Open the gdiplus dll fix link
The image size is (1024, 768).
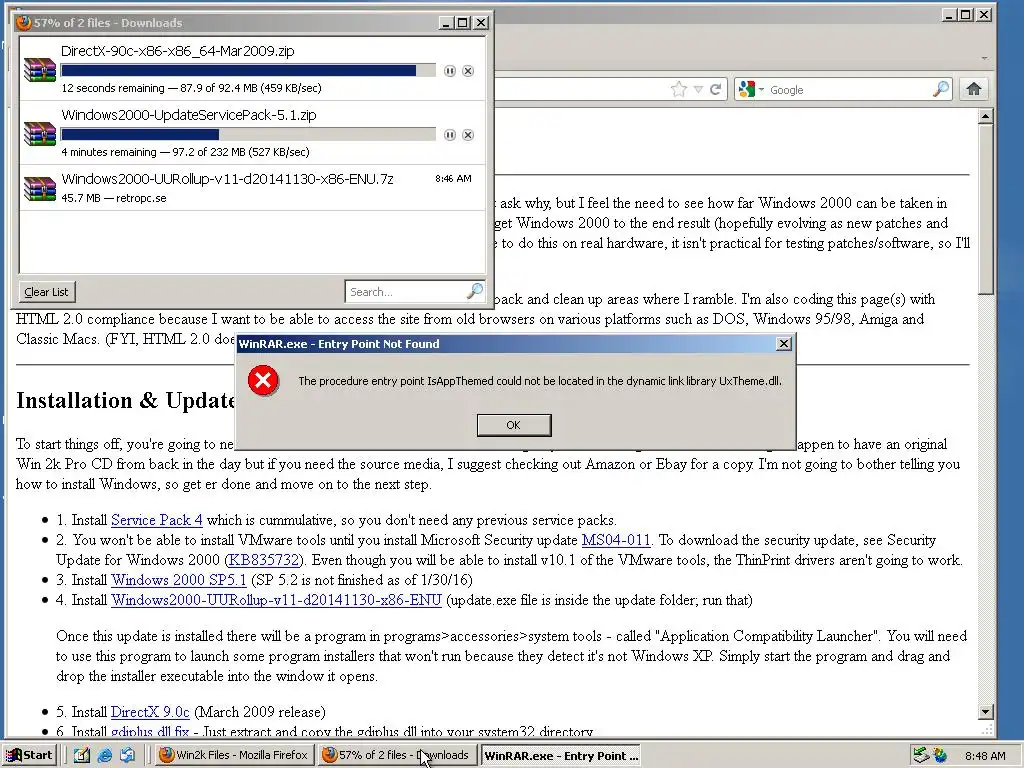(150, 732)
